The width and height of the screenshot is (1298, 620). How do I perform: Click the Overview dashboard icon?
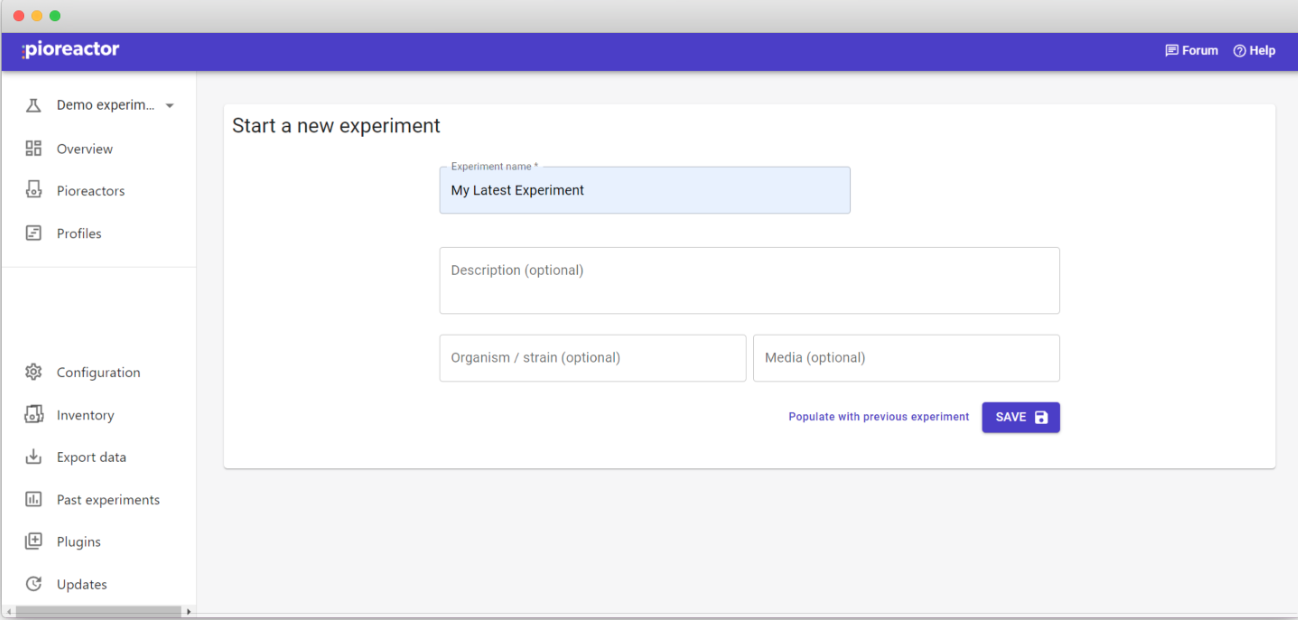click(x=33, y=148)
